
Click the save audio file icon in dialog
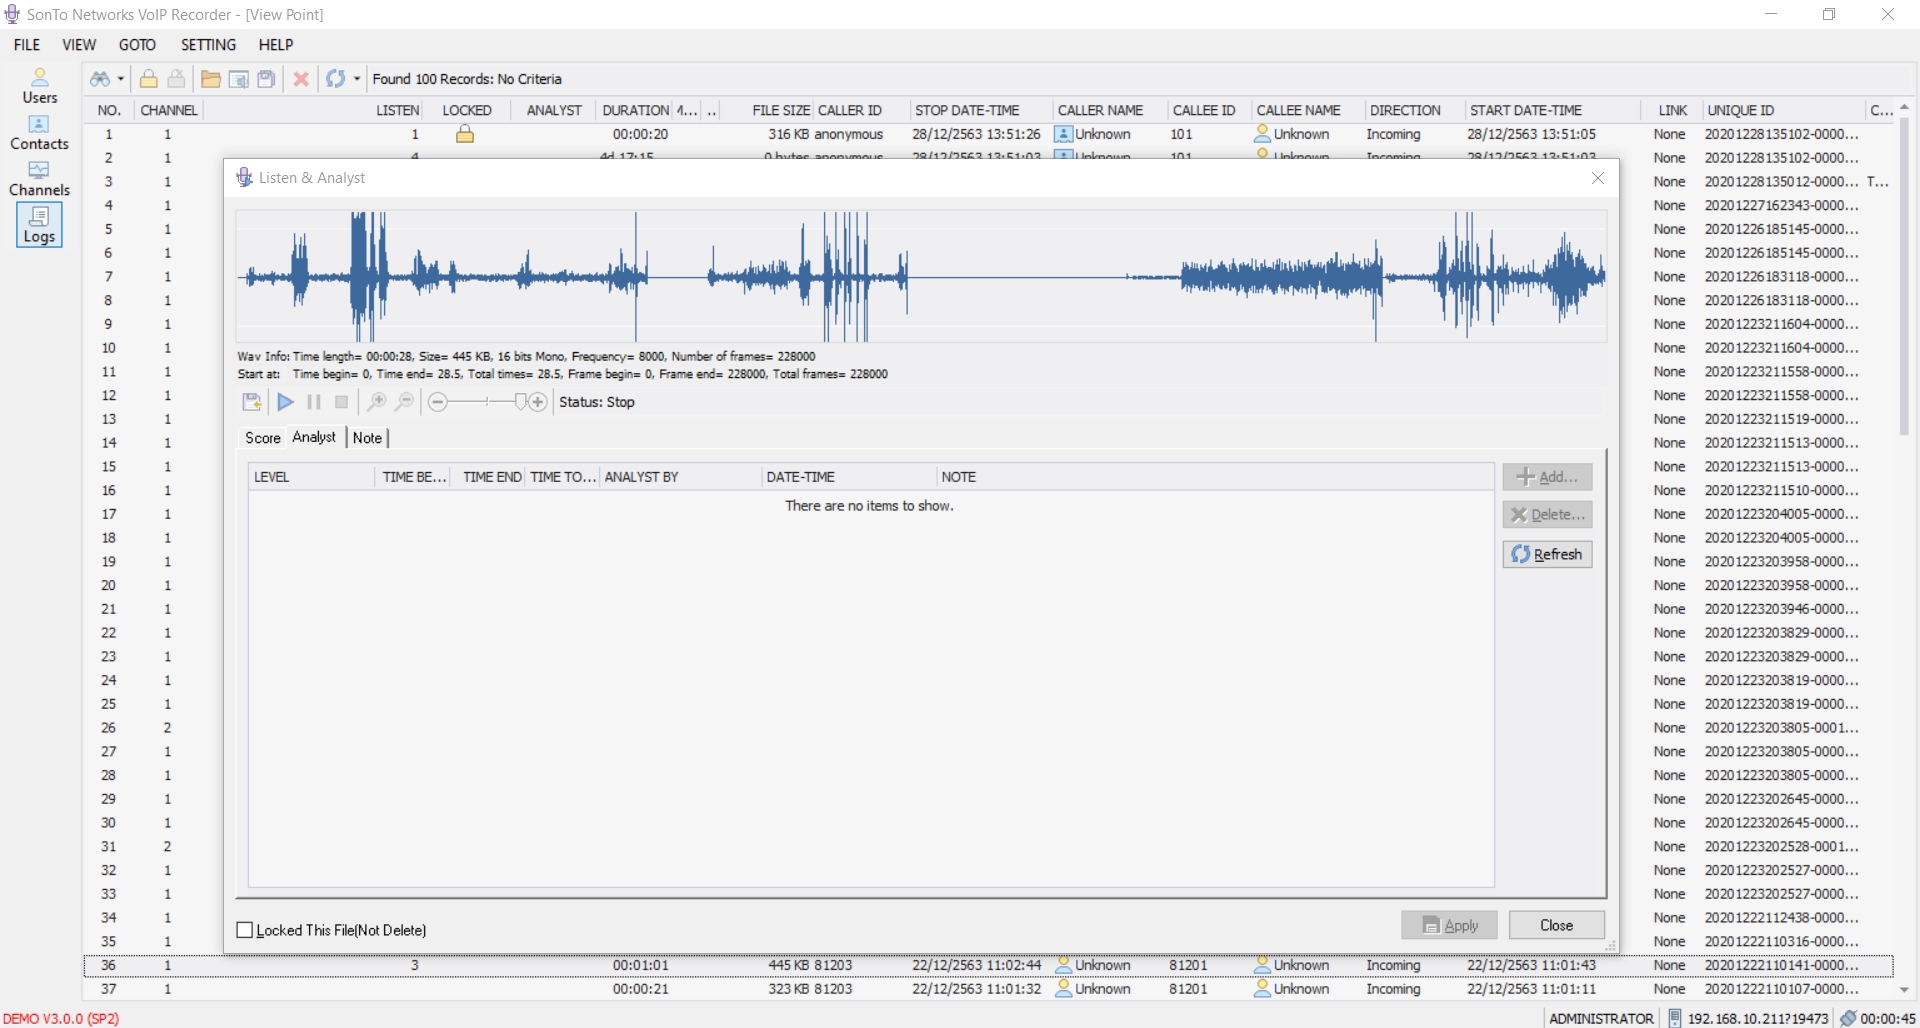252,402
